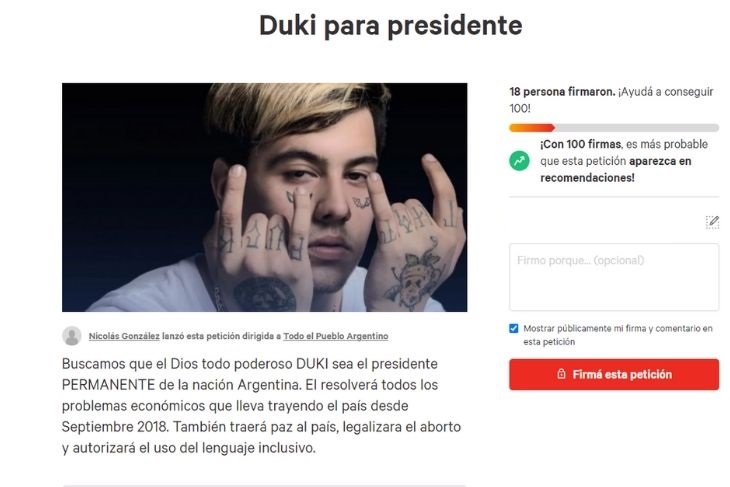Click the signatures progress bar
Image resolution: width=730 pixels, height=487 pixels.
(614, 128)
